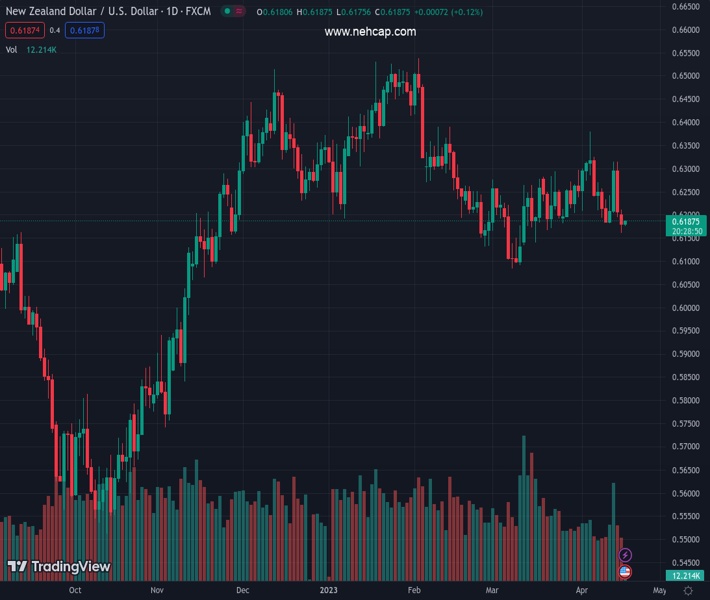
Task: Open chart settings gear icon
Action: [688, 591]
